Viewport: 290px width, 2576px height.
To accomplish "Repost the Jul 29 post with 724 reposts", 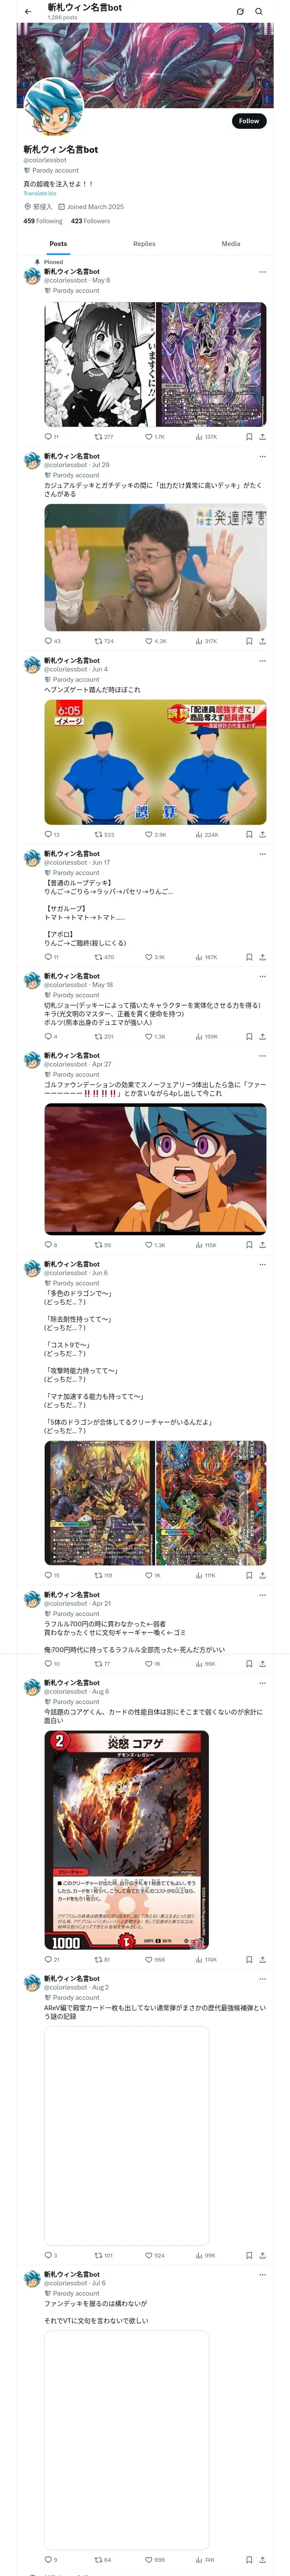I will pyautogui.click(x=104, y=641).
